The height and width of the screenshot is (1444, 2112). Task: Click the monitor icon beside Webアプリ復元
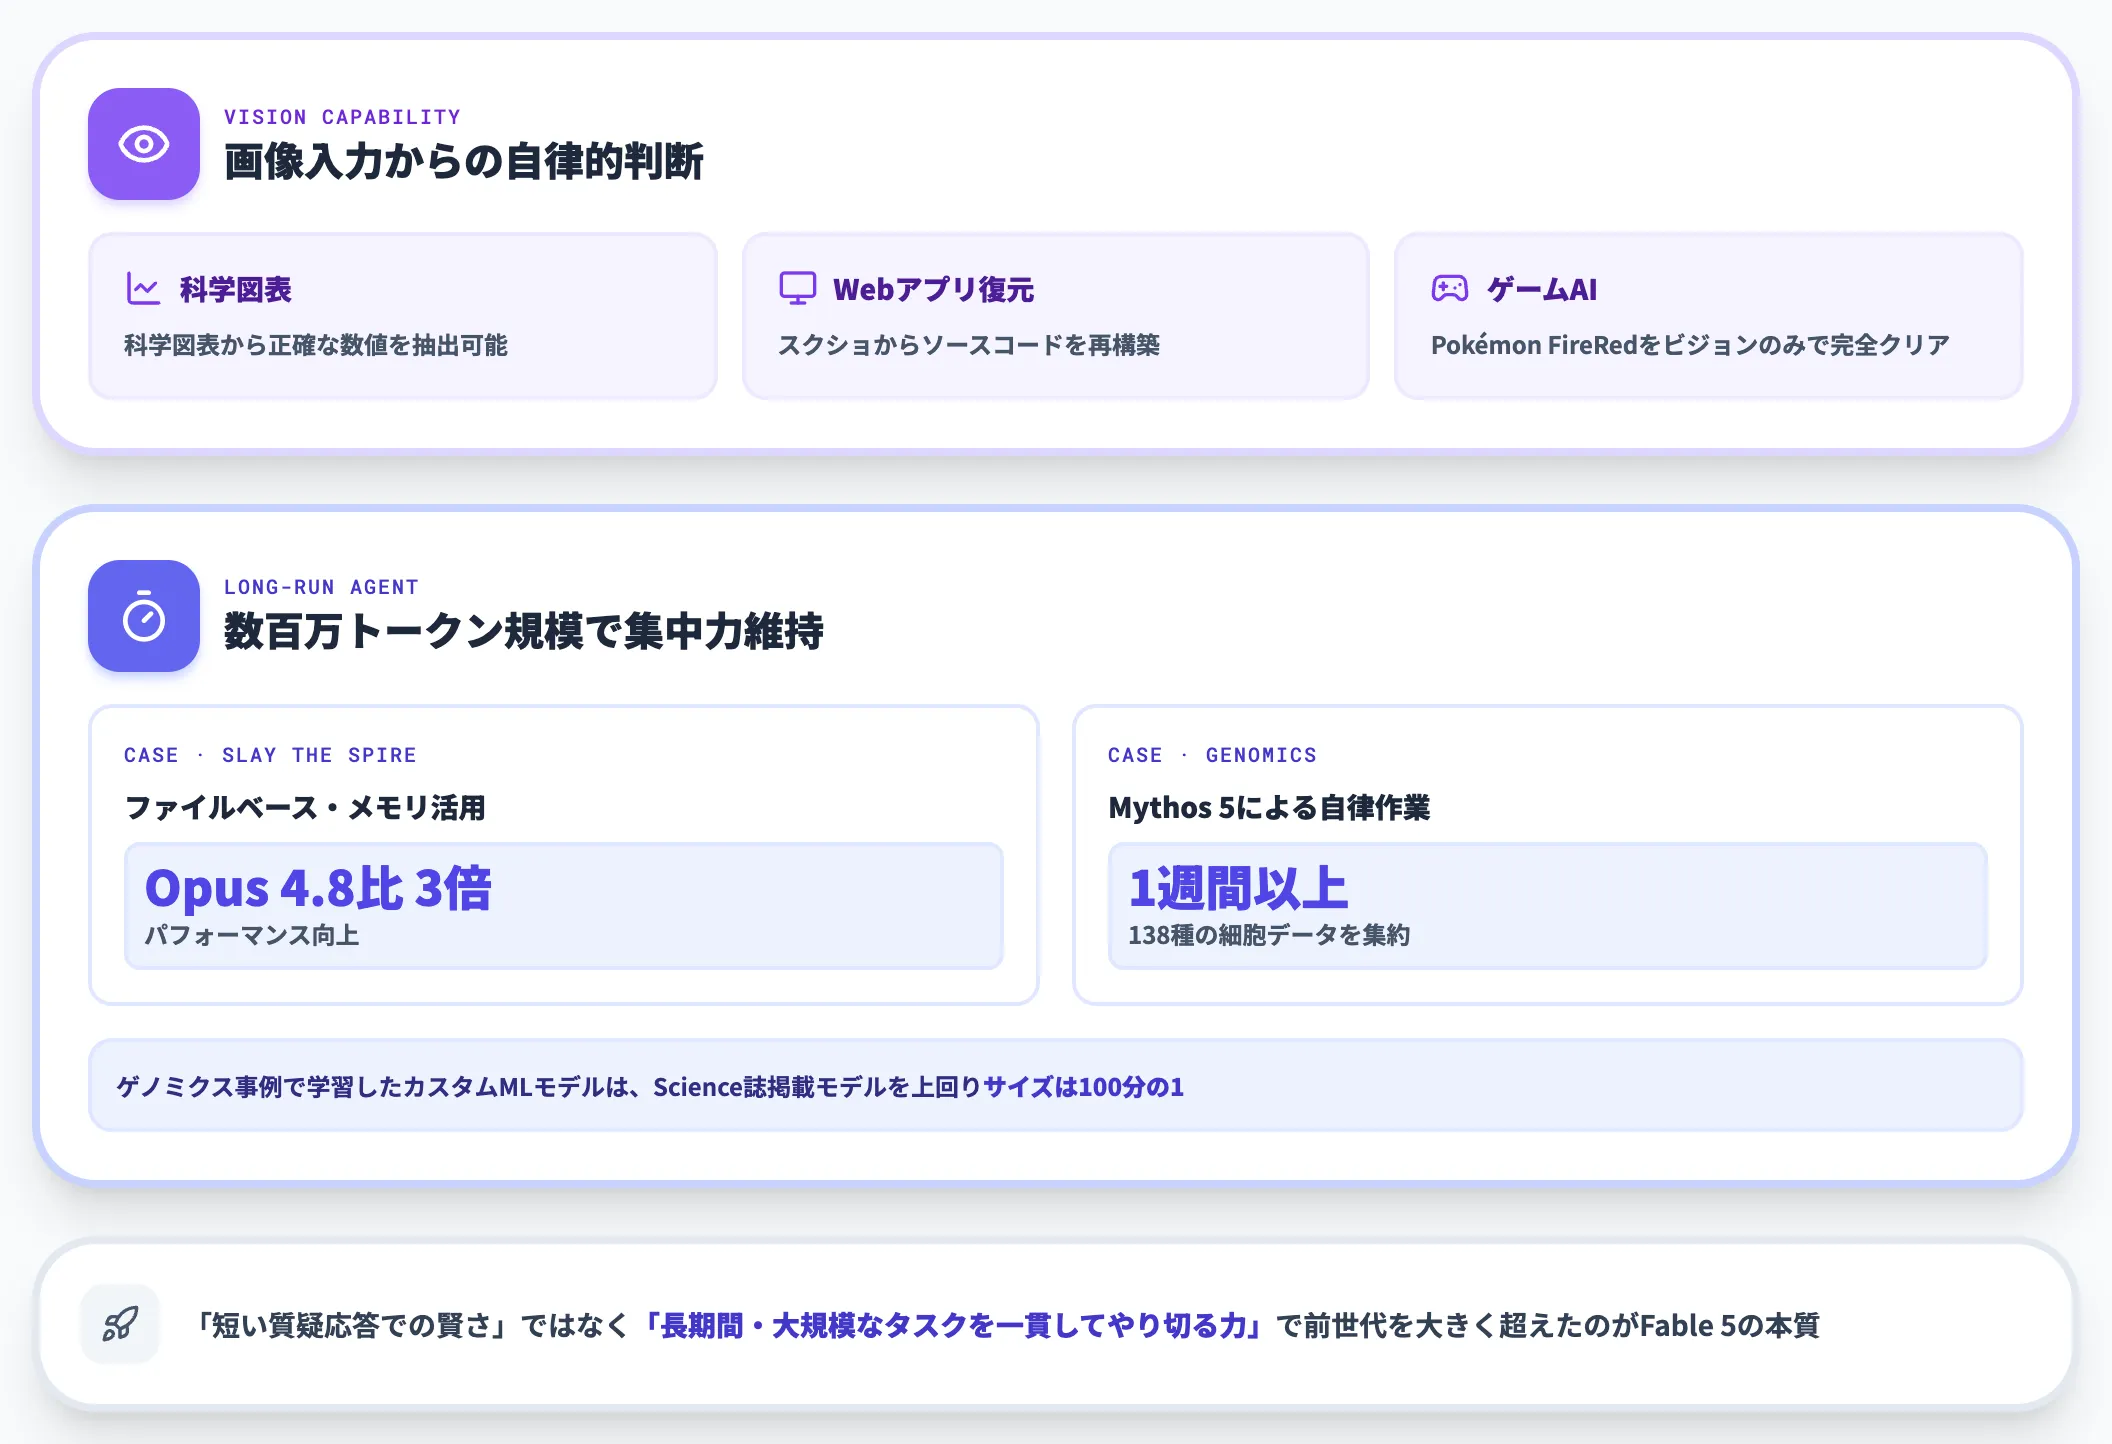(x=797, y=289)
